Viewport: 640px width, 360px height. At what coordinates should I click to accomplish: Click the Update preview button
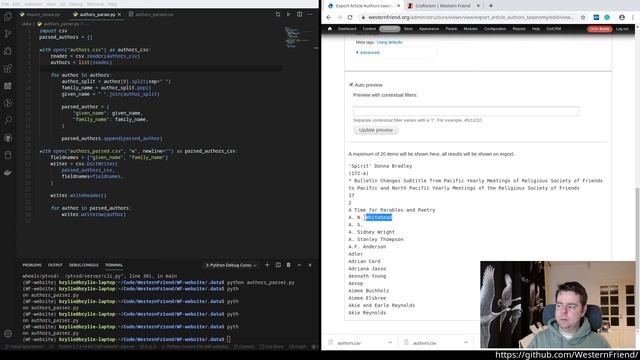(376, 130)
